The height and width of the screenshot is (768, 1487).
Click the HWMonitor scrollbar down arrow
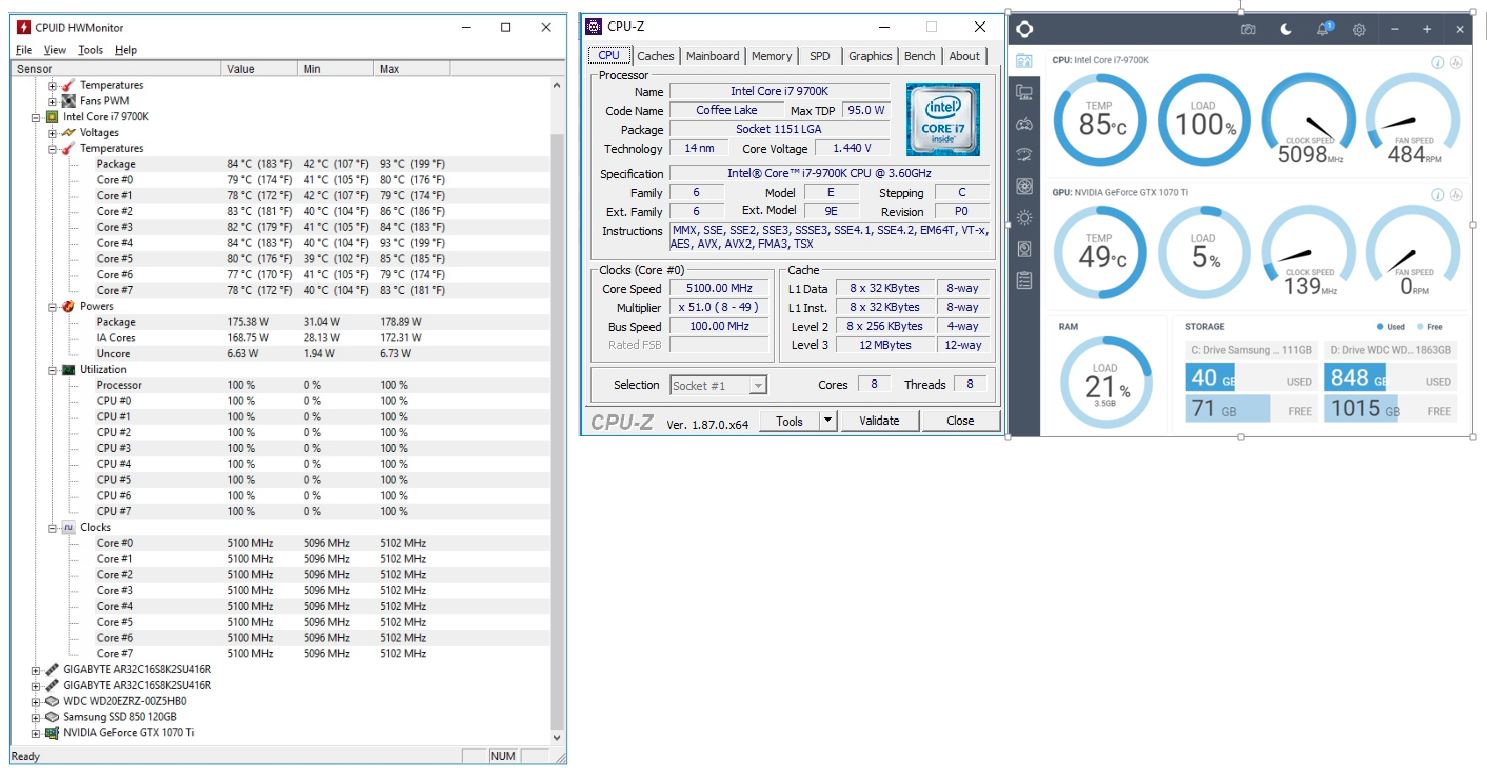coord(558,737)
